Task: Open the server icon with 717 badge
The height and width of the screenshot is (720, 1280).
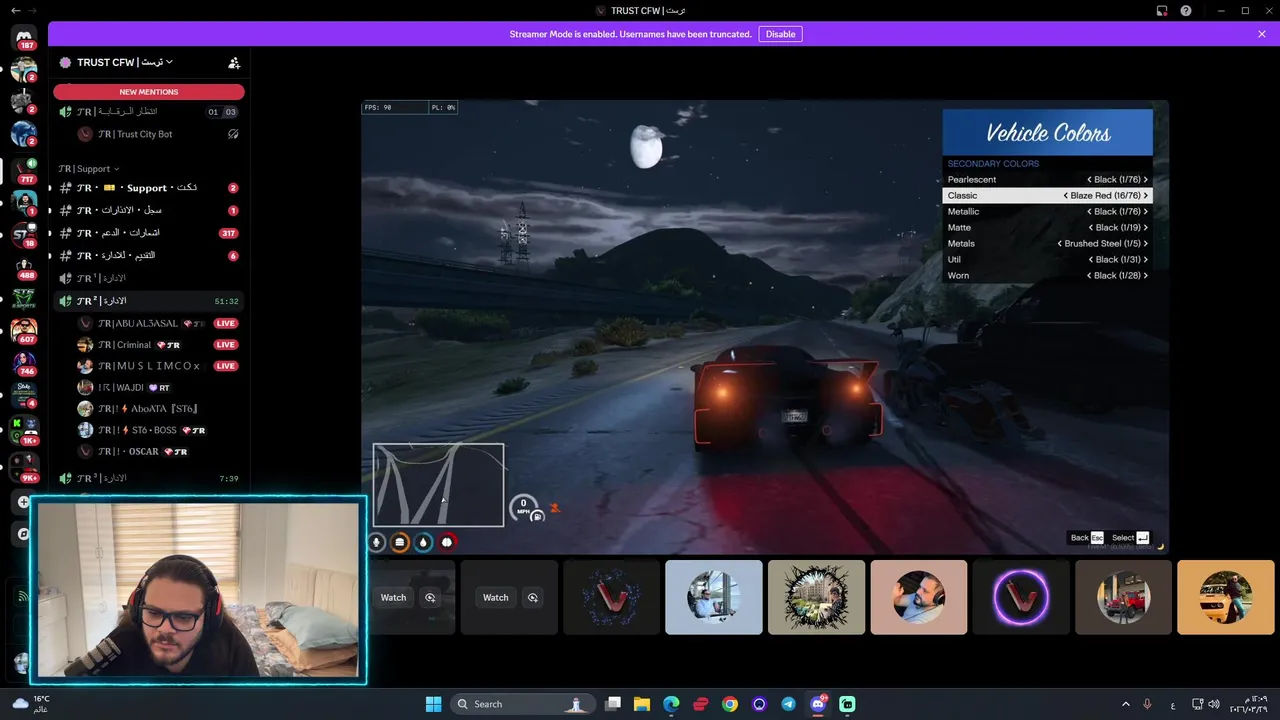Action: (25, 169)
